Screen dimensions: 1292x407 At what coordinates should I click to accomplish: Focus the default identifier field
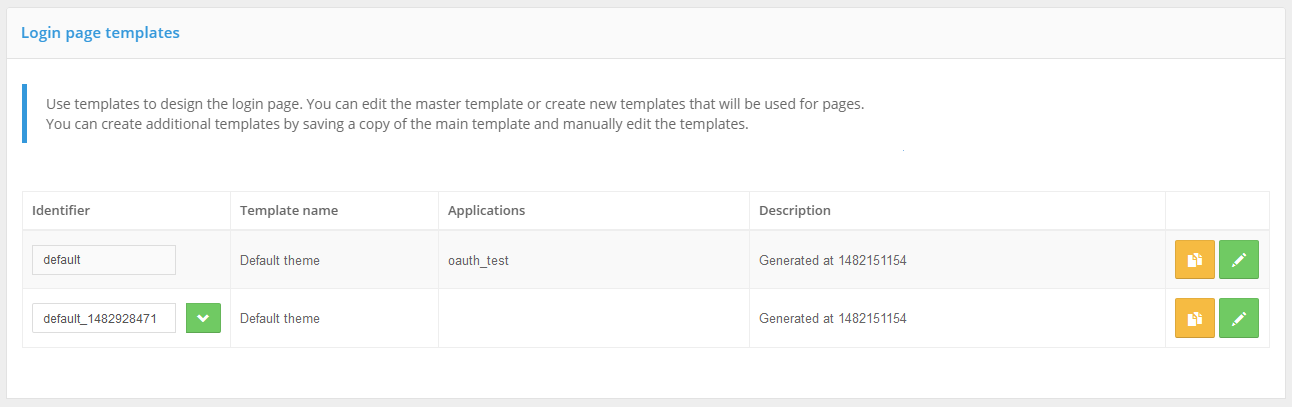(x=104, y=260)
